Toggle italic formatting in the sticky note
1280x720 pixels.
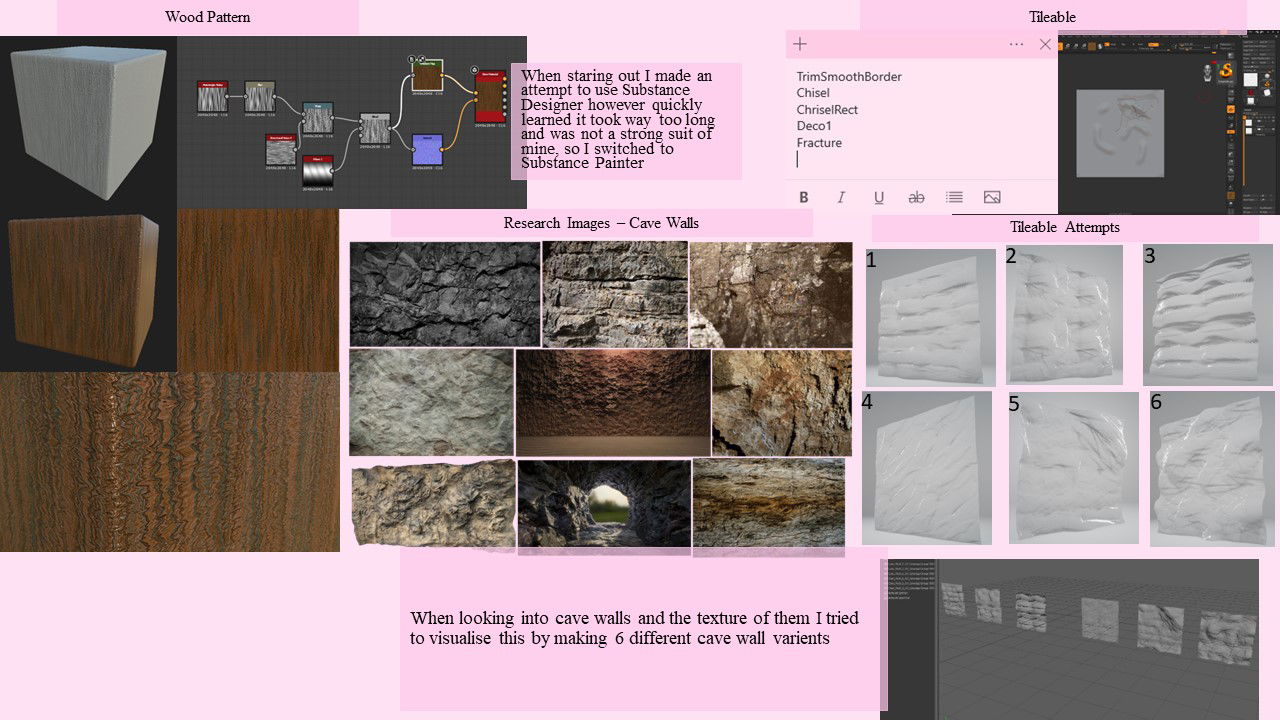point(841,197)
